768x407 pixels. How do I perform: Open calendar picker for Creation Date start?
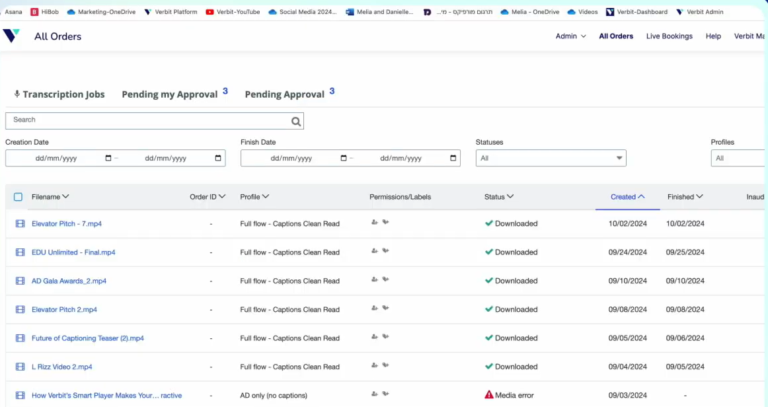pyautogui.click(x=108, y=158)
